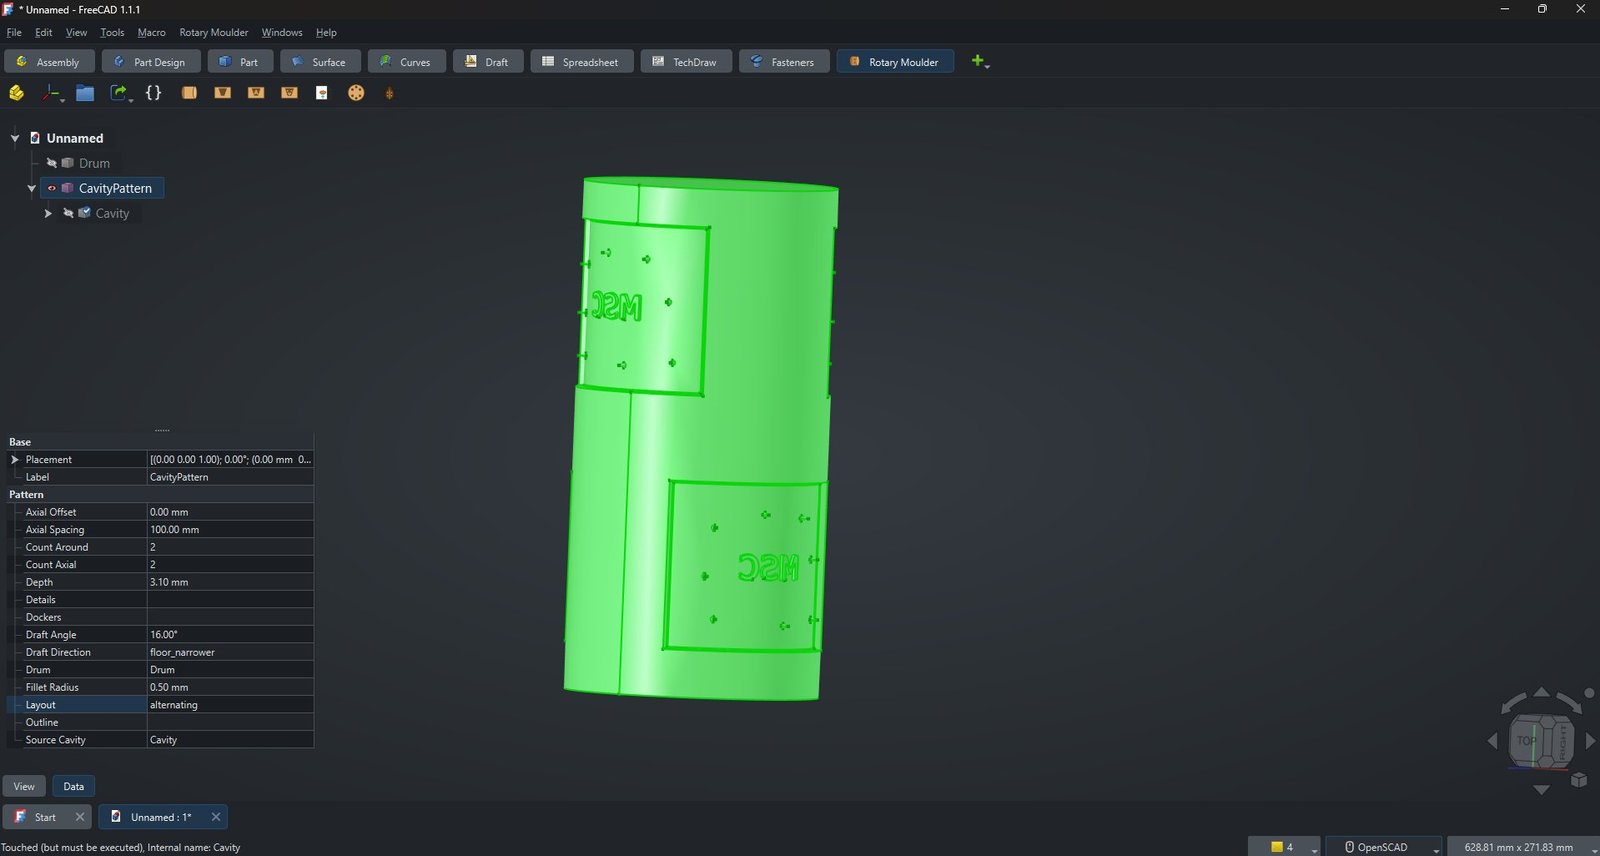Open the Edit menu
This screenshot has height=856, width=1600.
[x=44, y=33]
